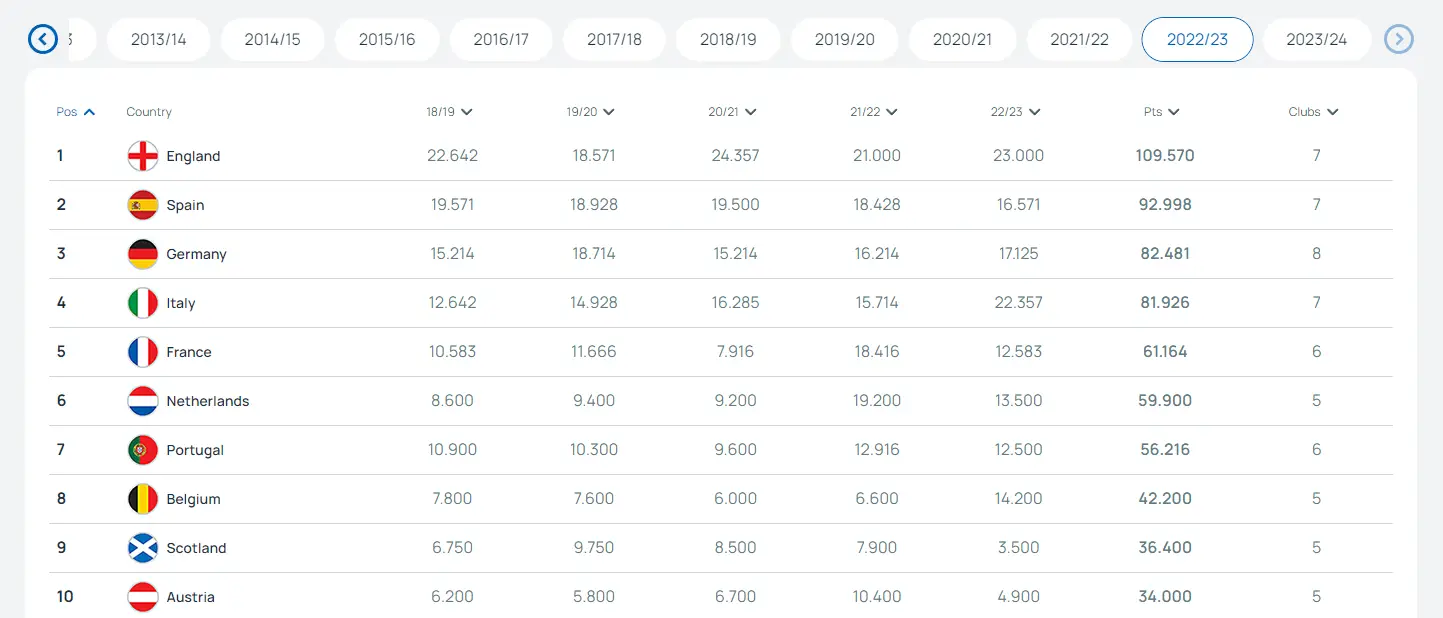Click the Spain flag icon

click(x=143, y=205)
